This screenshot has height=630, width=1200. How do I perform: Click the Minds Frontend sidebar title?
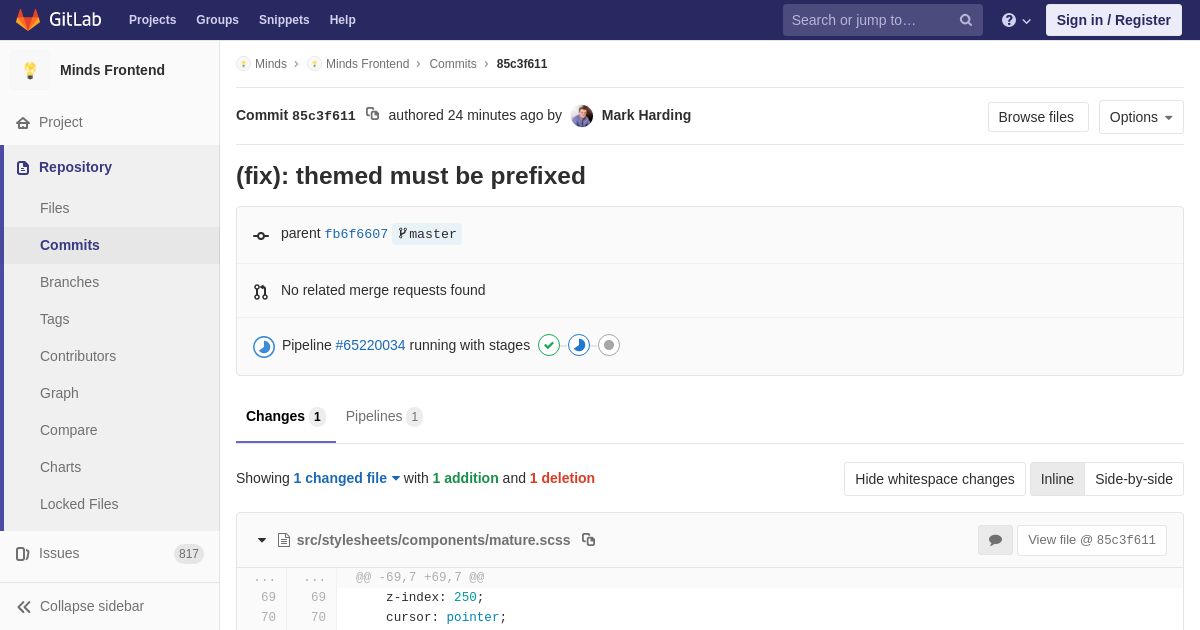coord(112,70)
